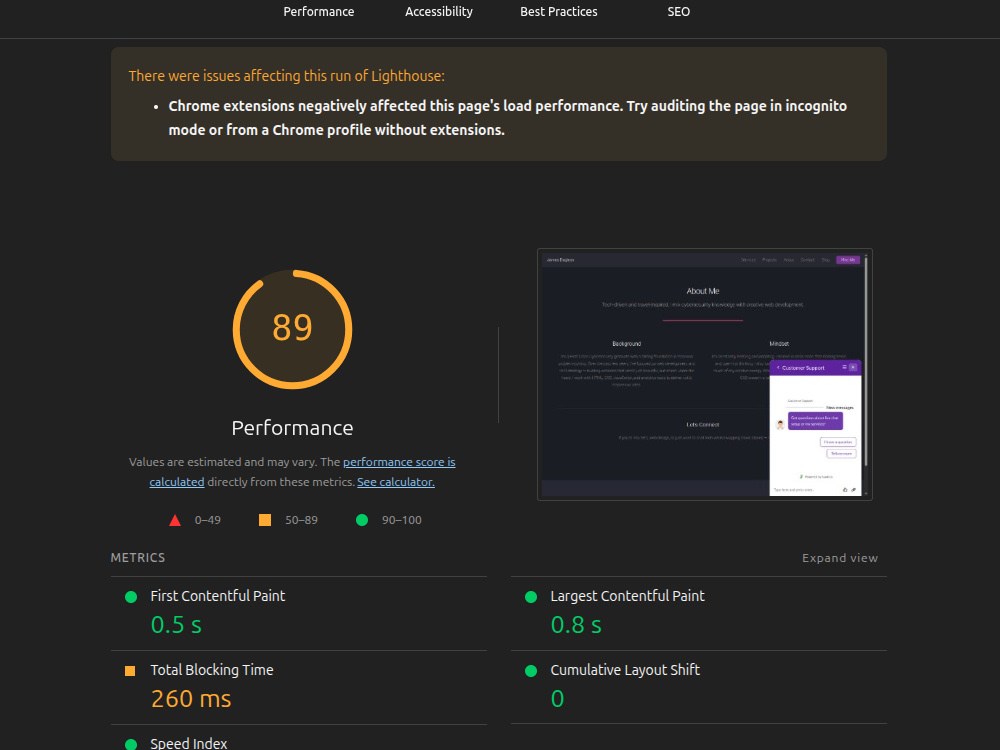Jump to the SEO category tab
The height and width of the screenshot is (750, 1000).
(679, 11)
